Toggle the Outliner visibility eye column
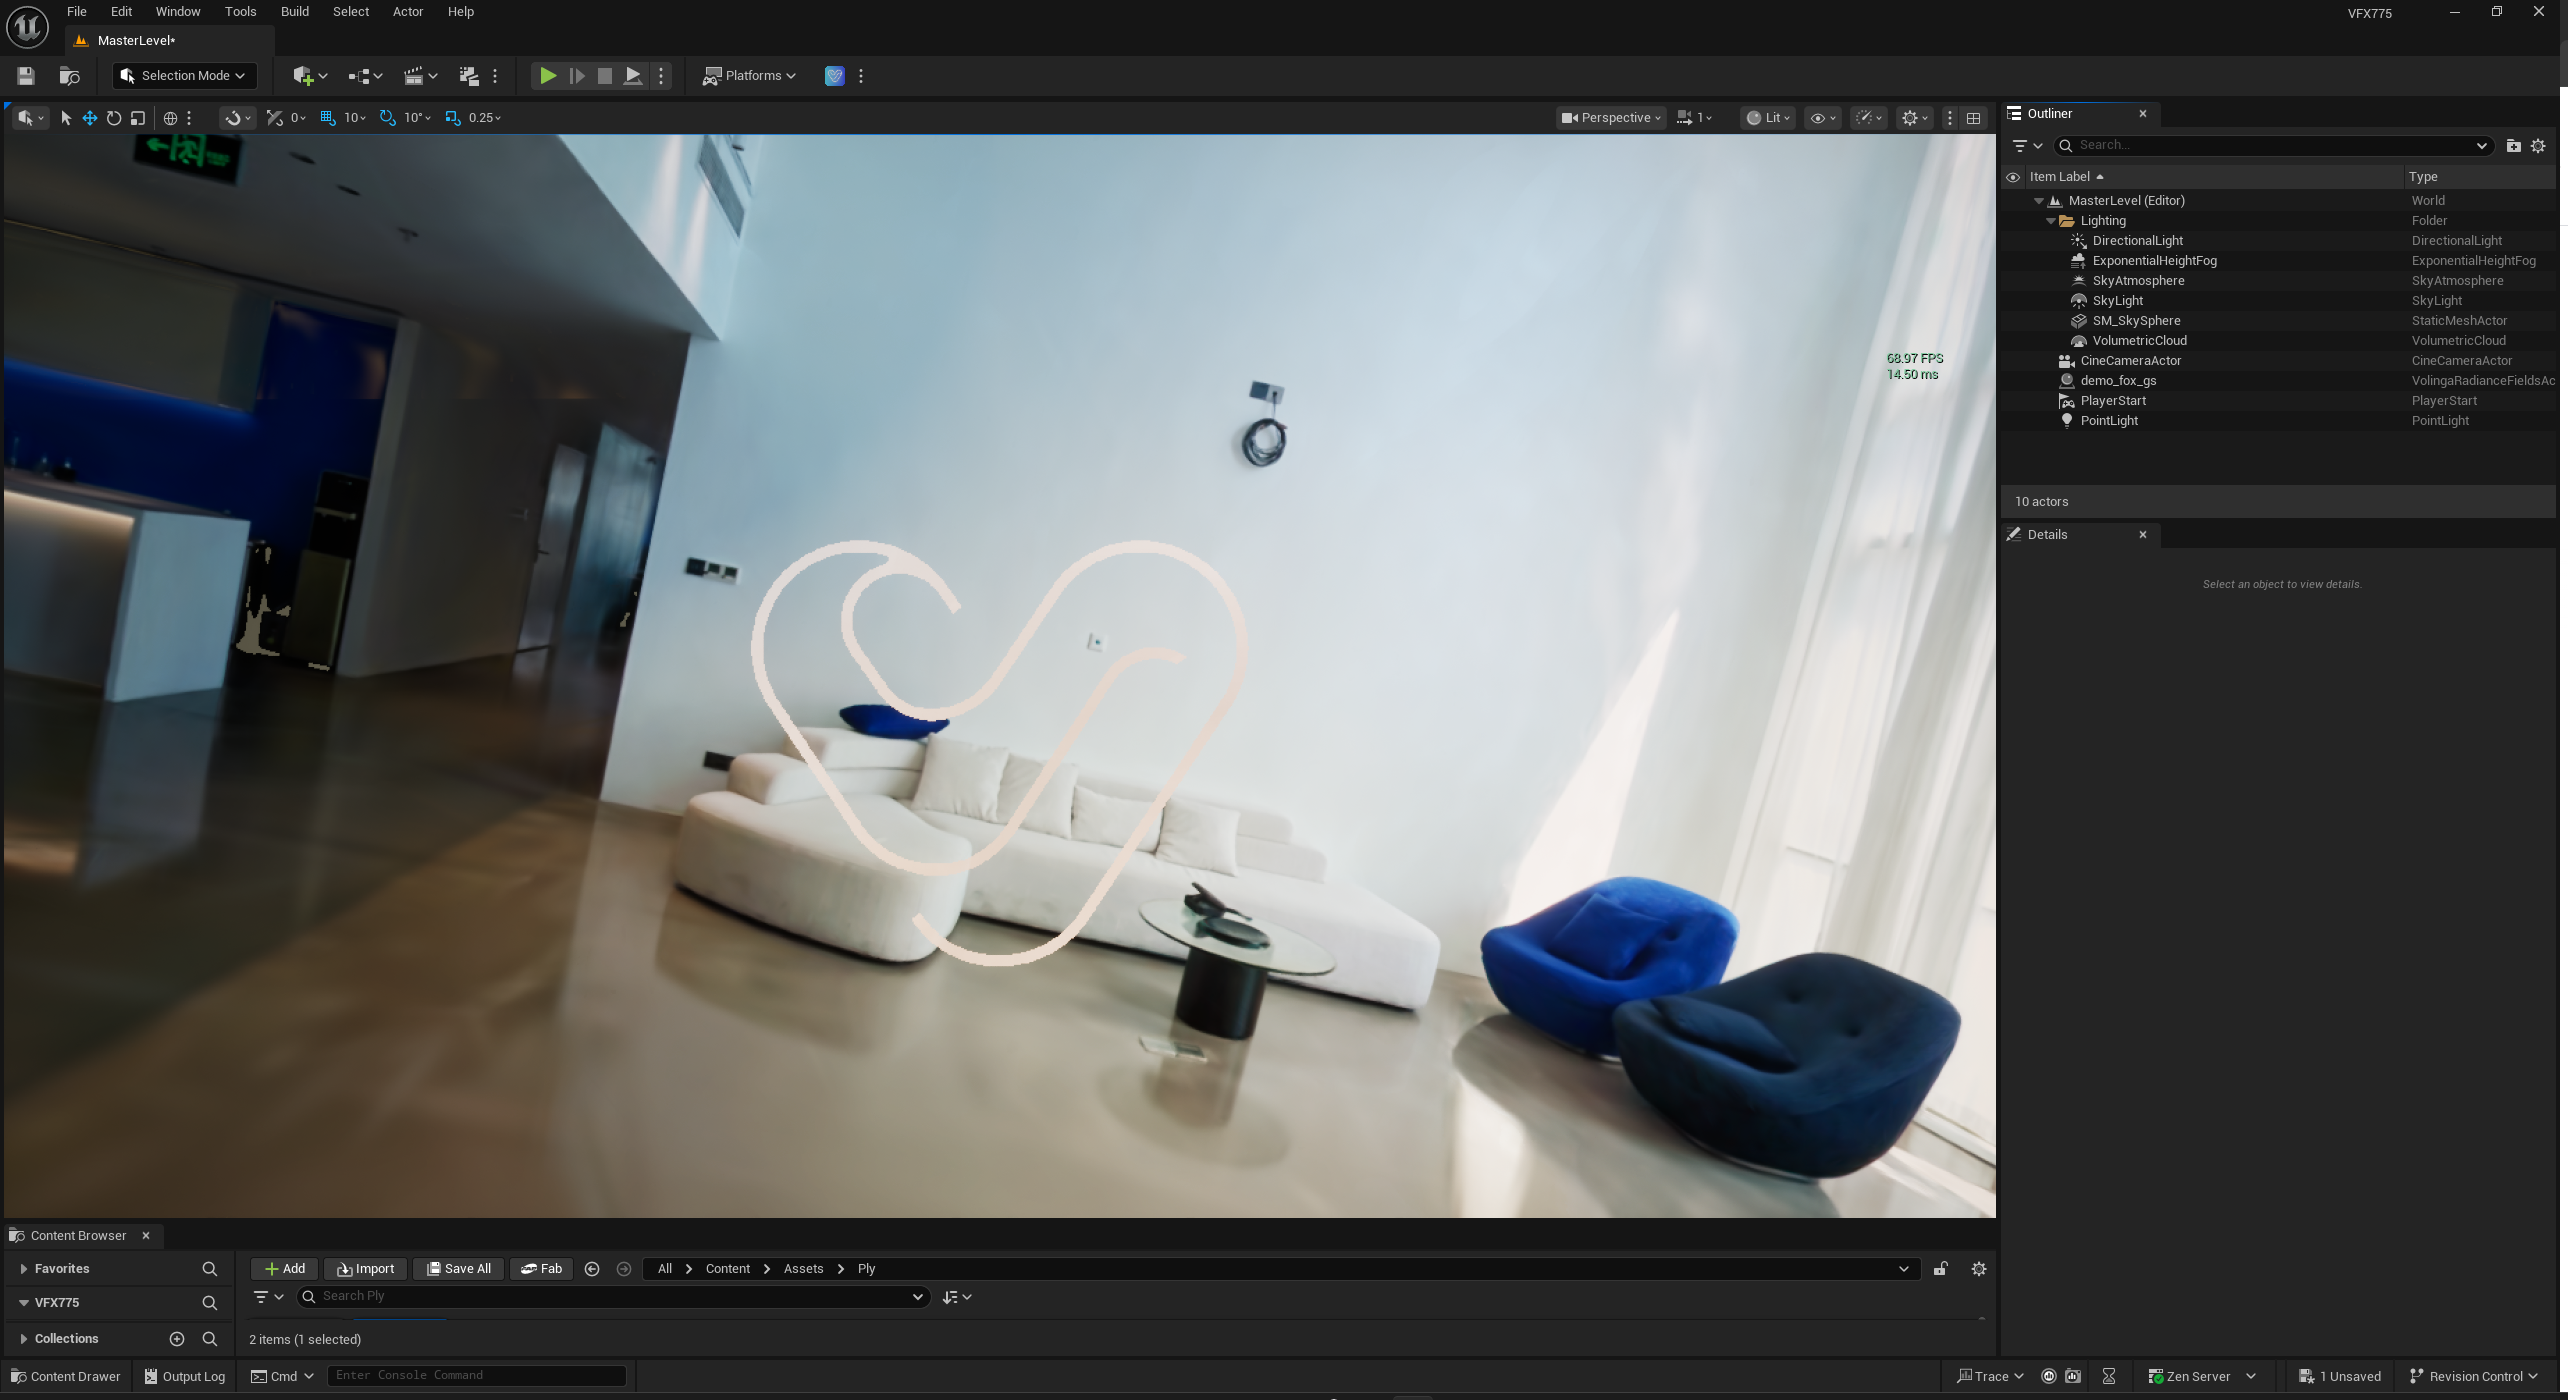This screenshot has width=2568, height=1400. point(2013,177)
